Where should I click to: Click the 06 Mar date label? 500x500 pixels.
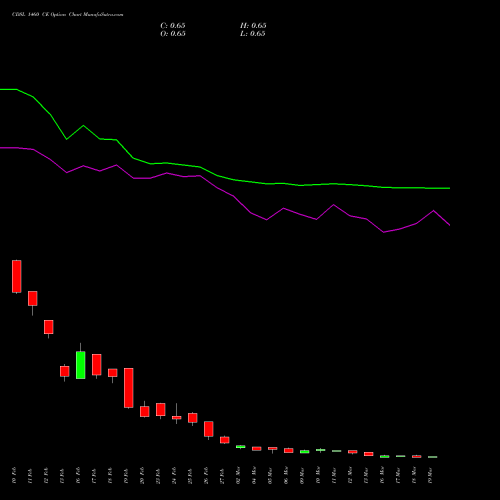(x=286, y=475)
